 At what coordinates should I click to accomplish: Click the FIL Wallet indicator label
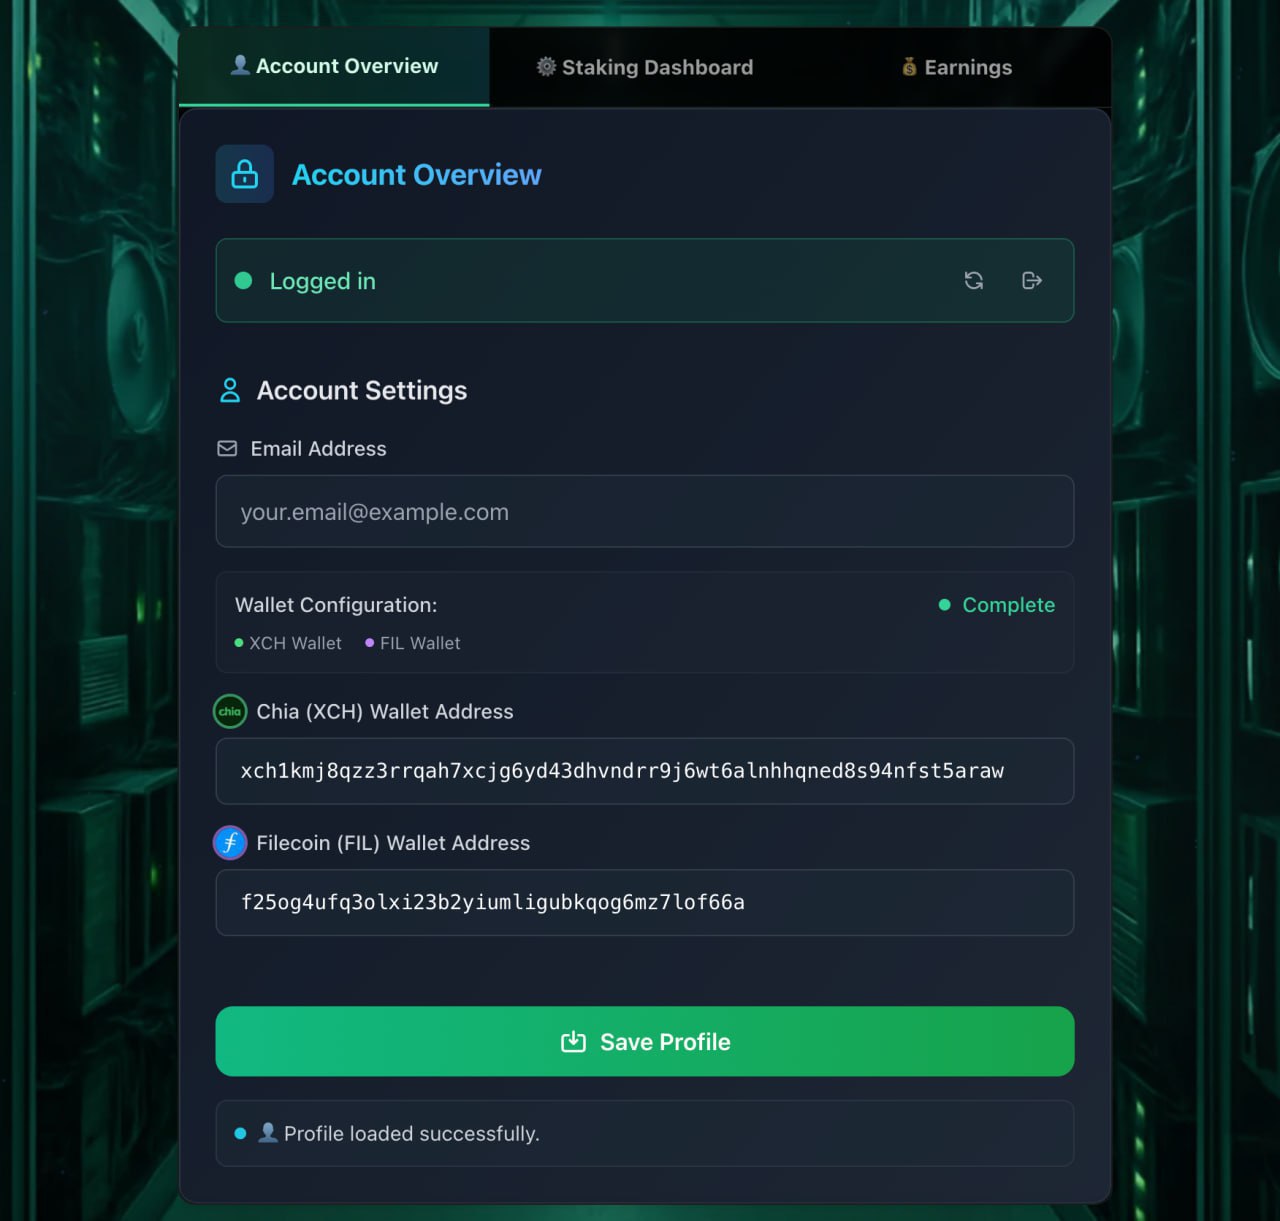[x=419, y=643]
